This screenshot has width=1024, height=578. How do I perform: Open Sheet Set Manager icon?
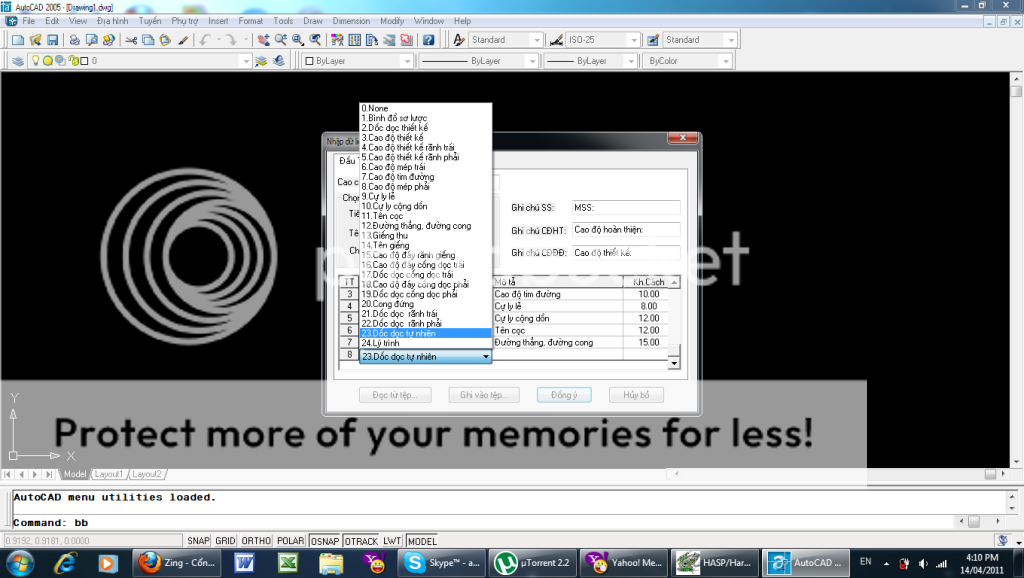pos(389,40)
